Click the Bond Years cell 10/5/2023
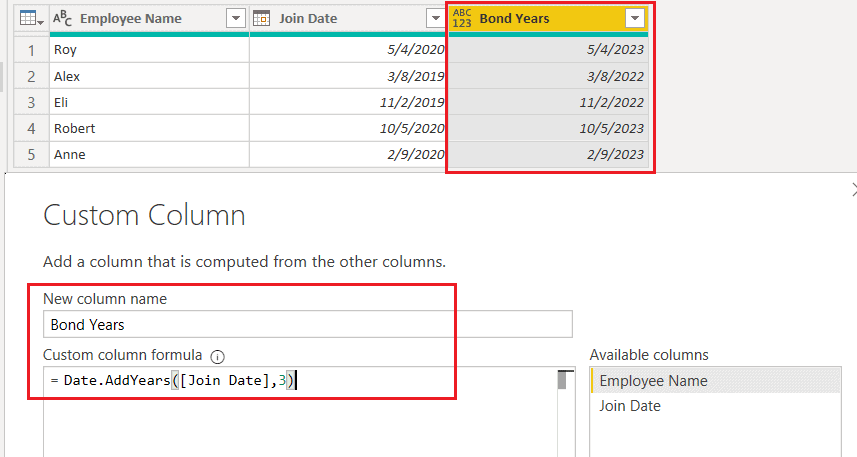 pyautogui.click(x=548, y=128)
